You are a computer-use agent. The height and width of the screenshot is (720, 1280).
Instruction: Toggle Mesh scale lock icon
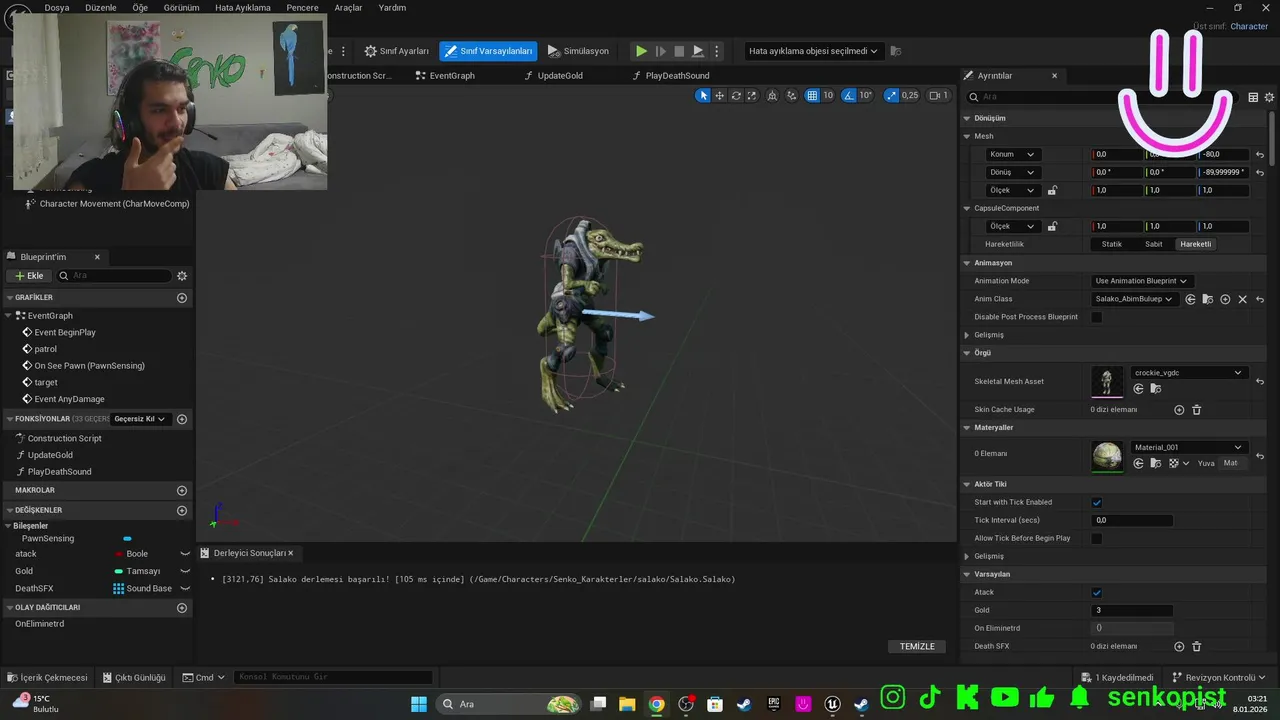(1052, 190)
